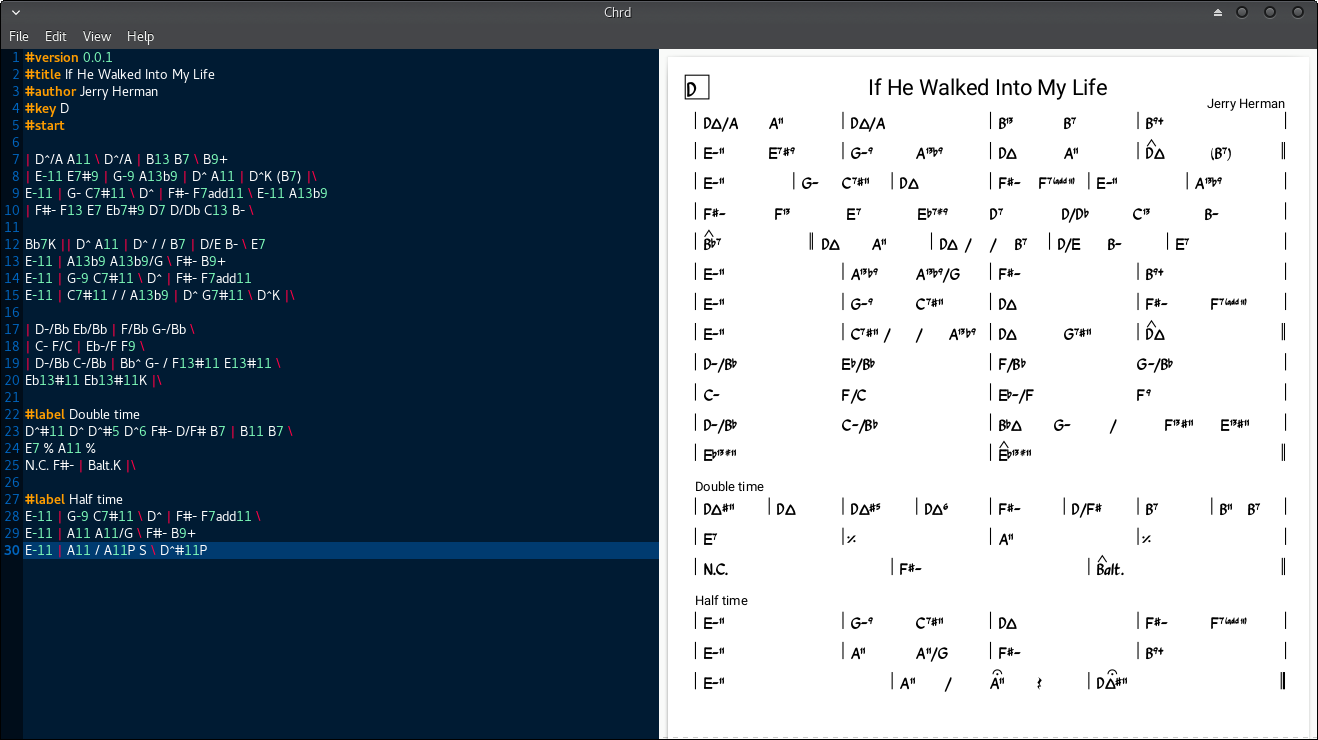Click the 'Balt.' fermata chord in chart

[x=1110, y=567]
